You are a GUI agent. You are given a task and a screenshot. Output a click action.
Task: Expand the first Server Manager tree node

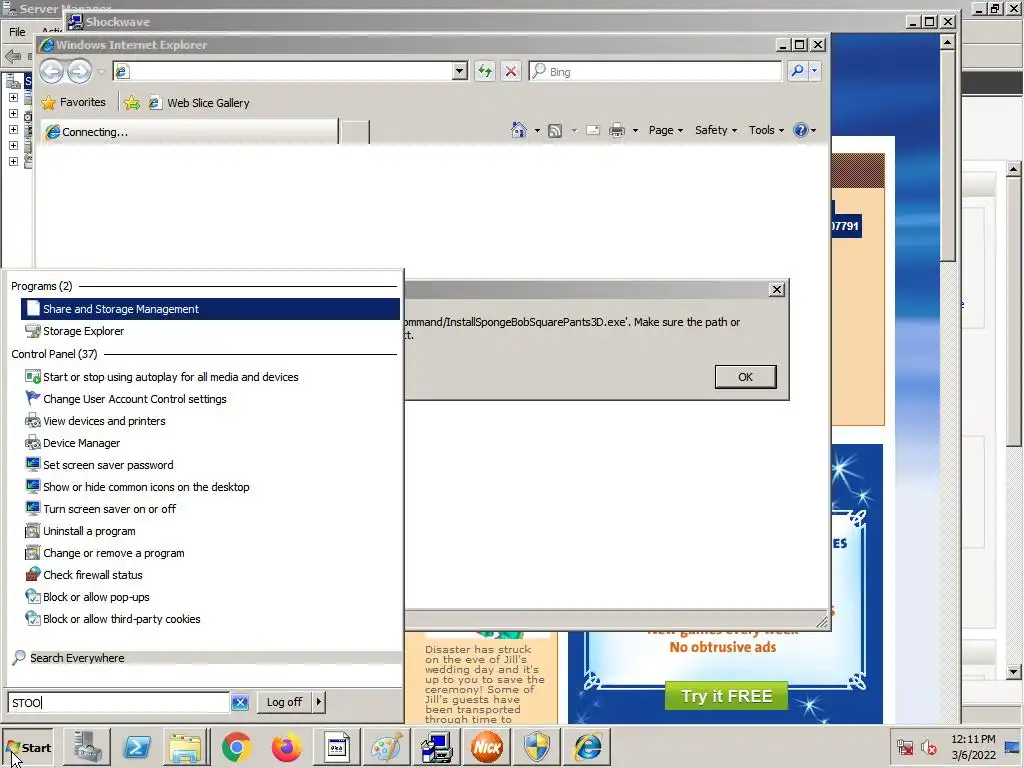[13, 97]
